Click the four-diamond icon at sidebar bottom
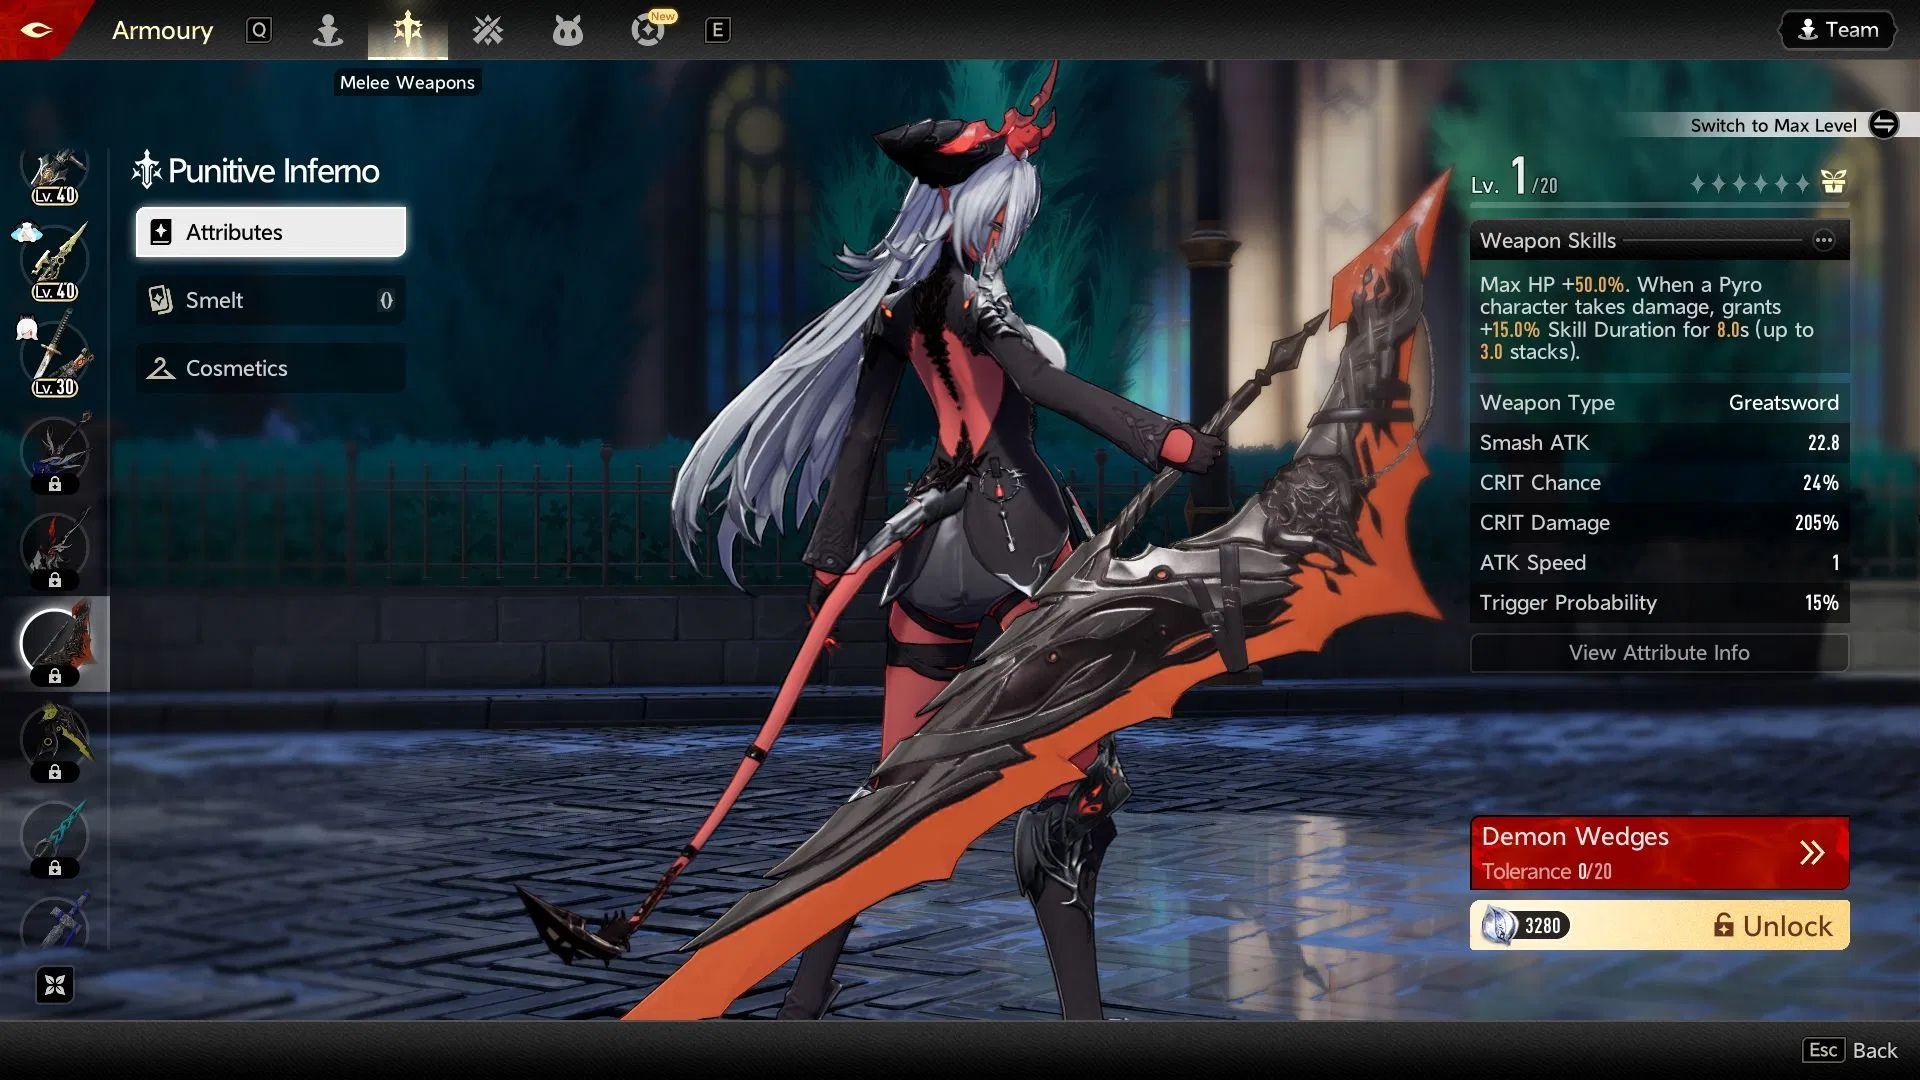 click(x=56, y=985)
